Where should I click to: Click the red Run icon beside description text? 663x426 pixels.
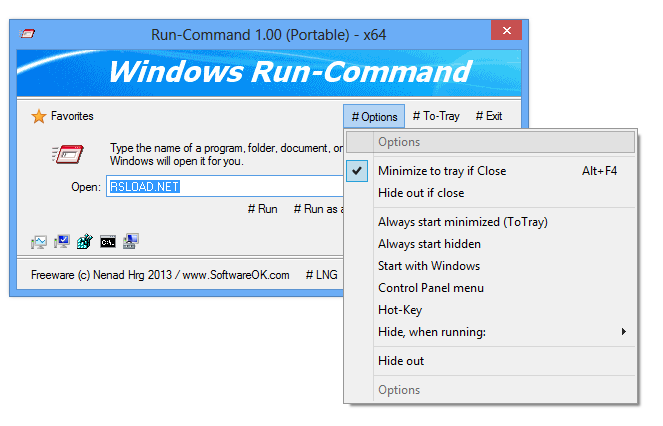pyautogui.click(x=68, y=154)
